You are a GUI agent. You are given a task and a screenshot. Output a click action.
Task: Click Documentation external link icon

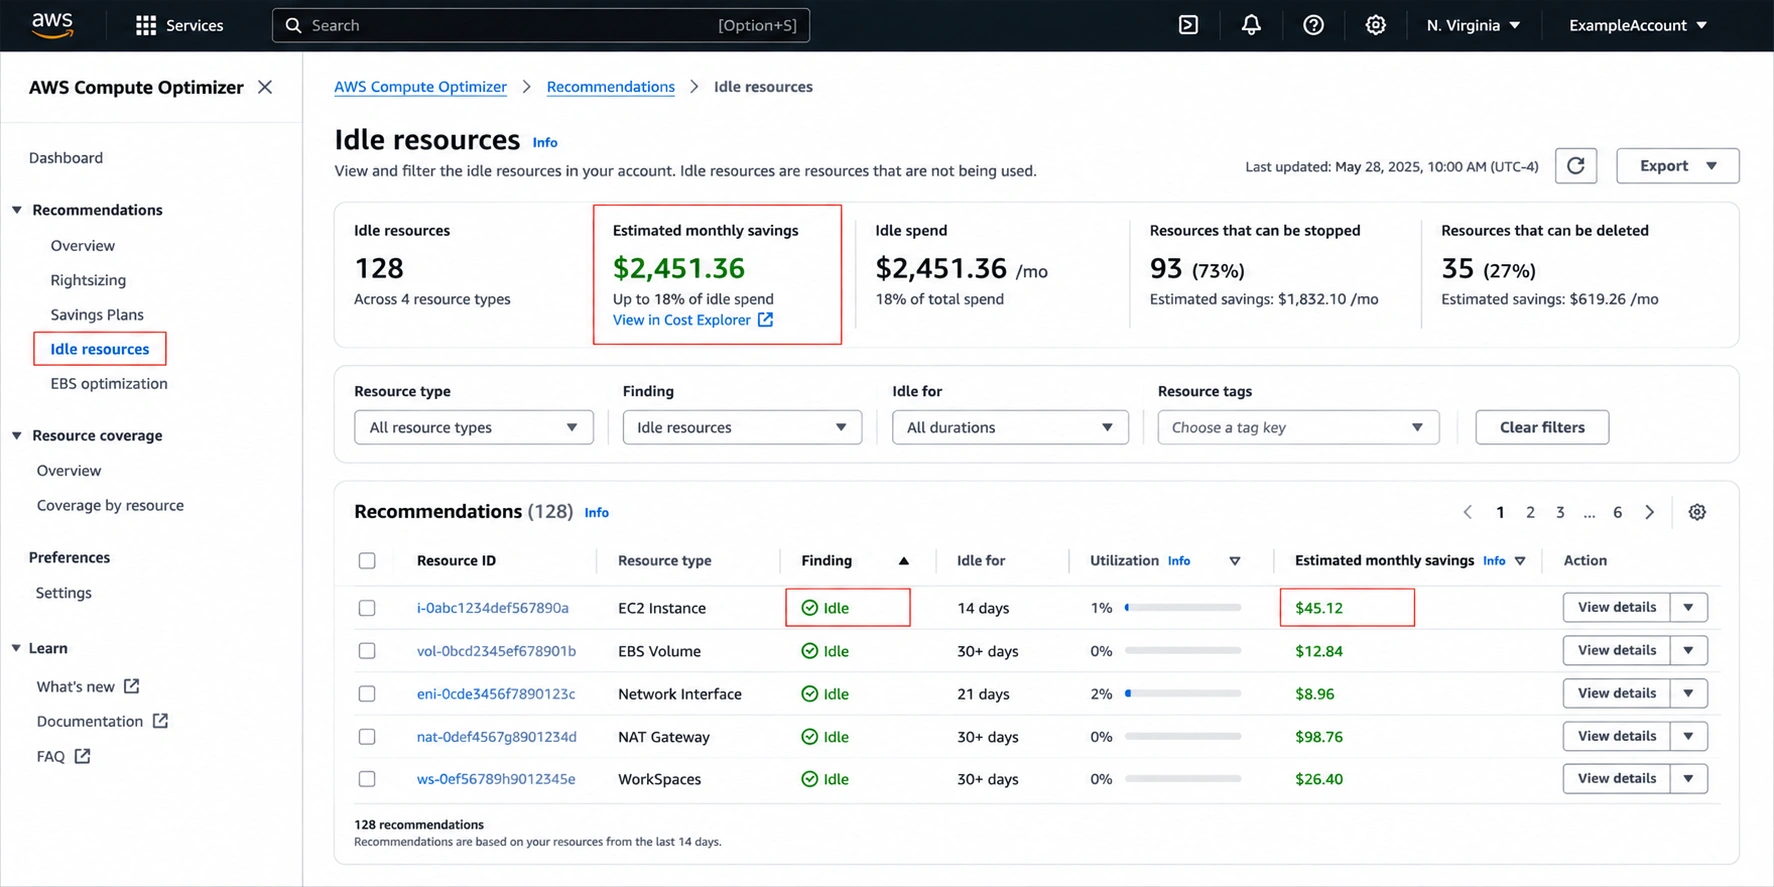point(160,721)
